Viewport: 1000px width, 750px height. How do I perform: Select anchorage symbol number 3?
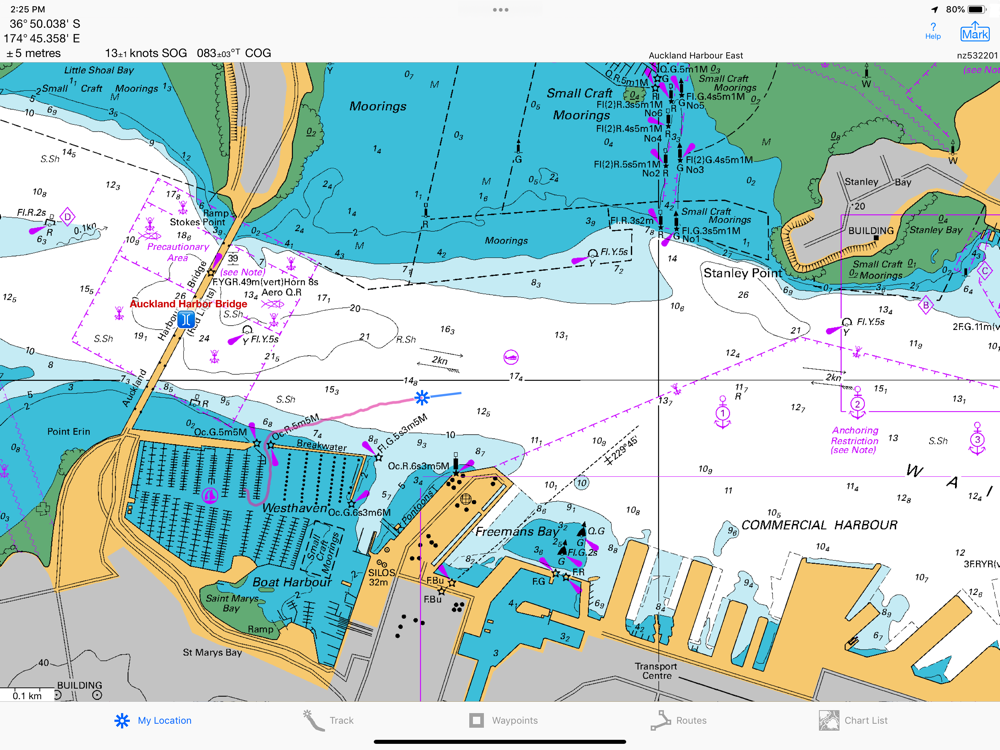coord(977,439)
